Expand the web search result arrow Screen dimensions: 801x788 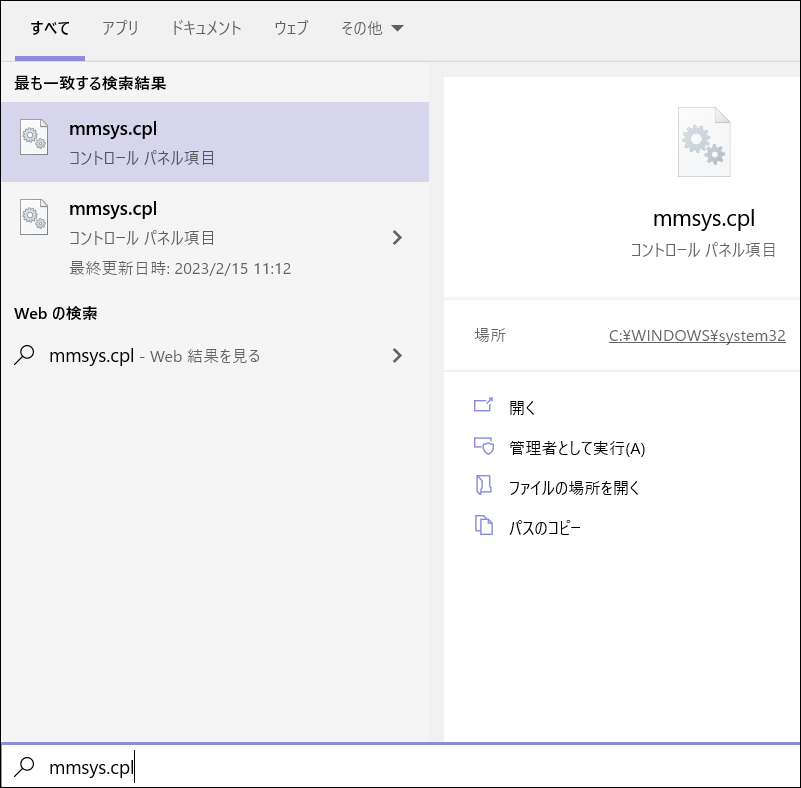pyautogui.click(x=397, y=355)
